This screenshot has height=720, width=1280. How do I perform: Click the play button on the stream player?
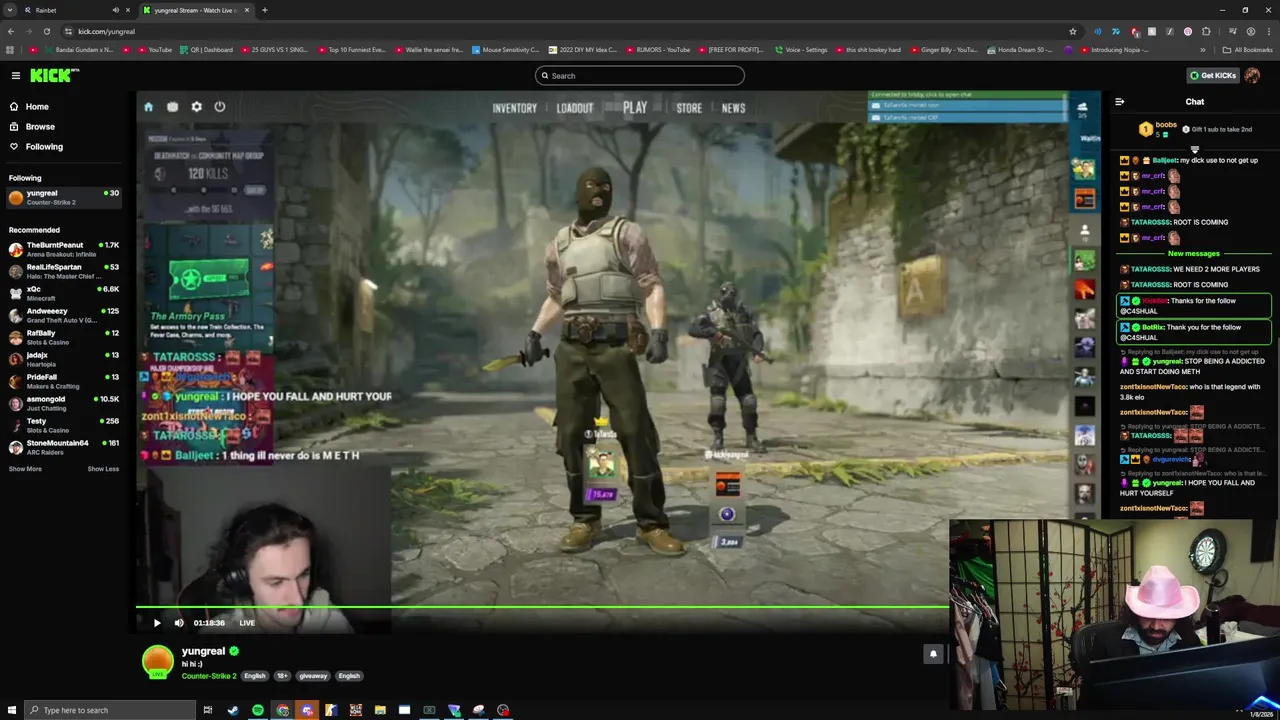click(x=157, y=623)
